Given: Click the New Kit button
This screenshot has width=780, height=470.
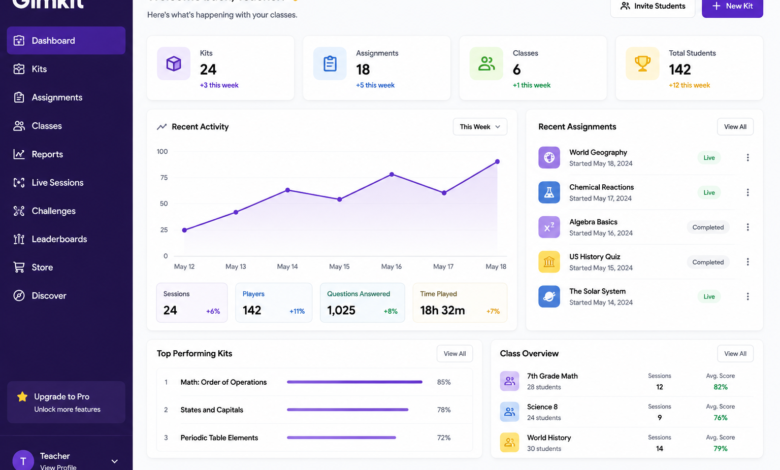Looking at the screenshot, I should point(732,6).
